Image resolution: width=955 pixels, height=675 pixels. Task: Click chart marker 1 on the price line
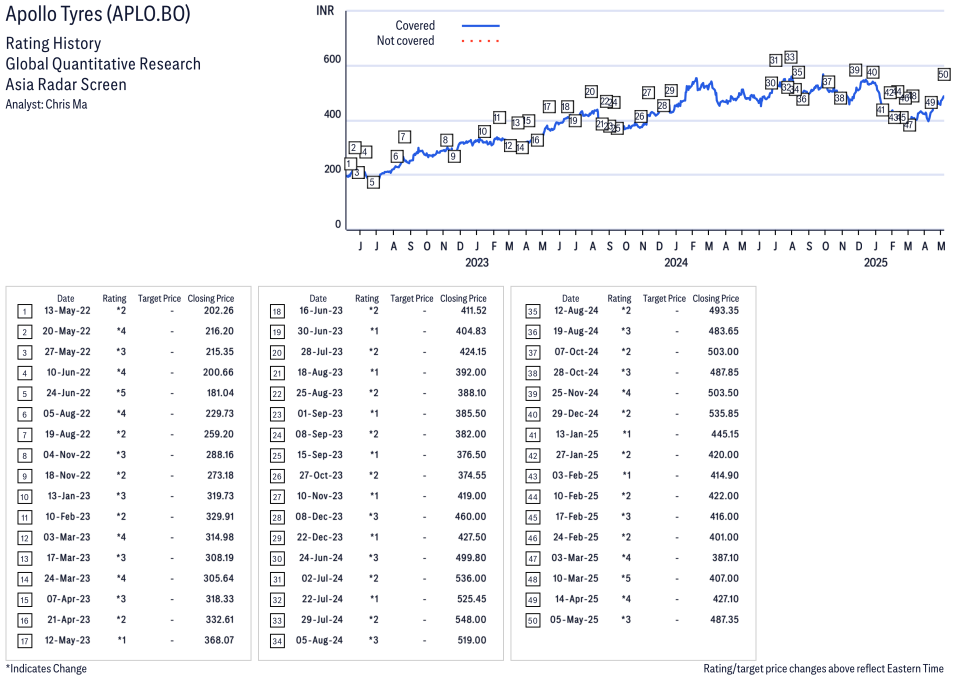click(x=350, y=163)
